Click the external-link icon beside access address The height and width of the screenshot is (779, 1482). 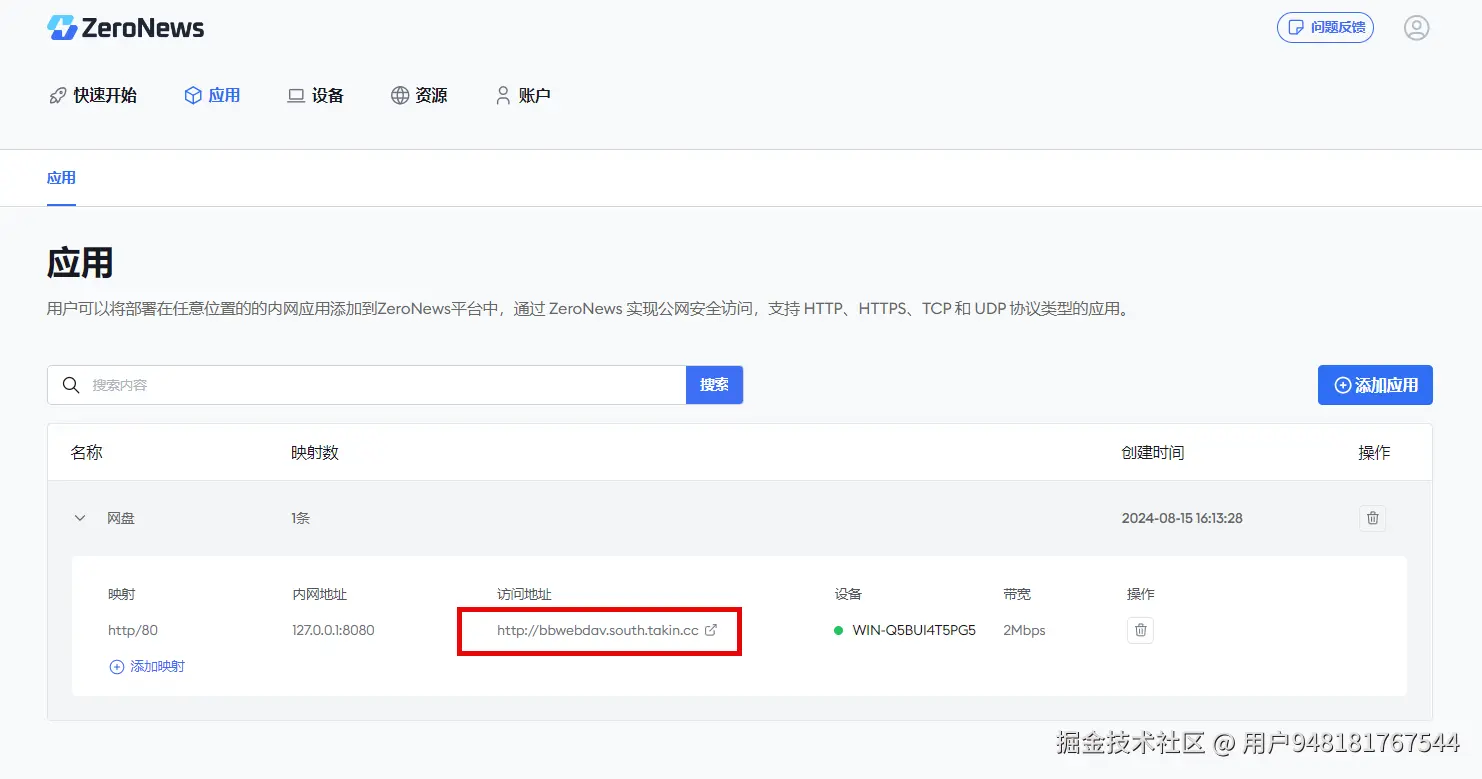(x=711, y=630)
